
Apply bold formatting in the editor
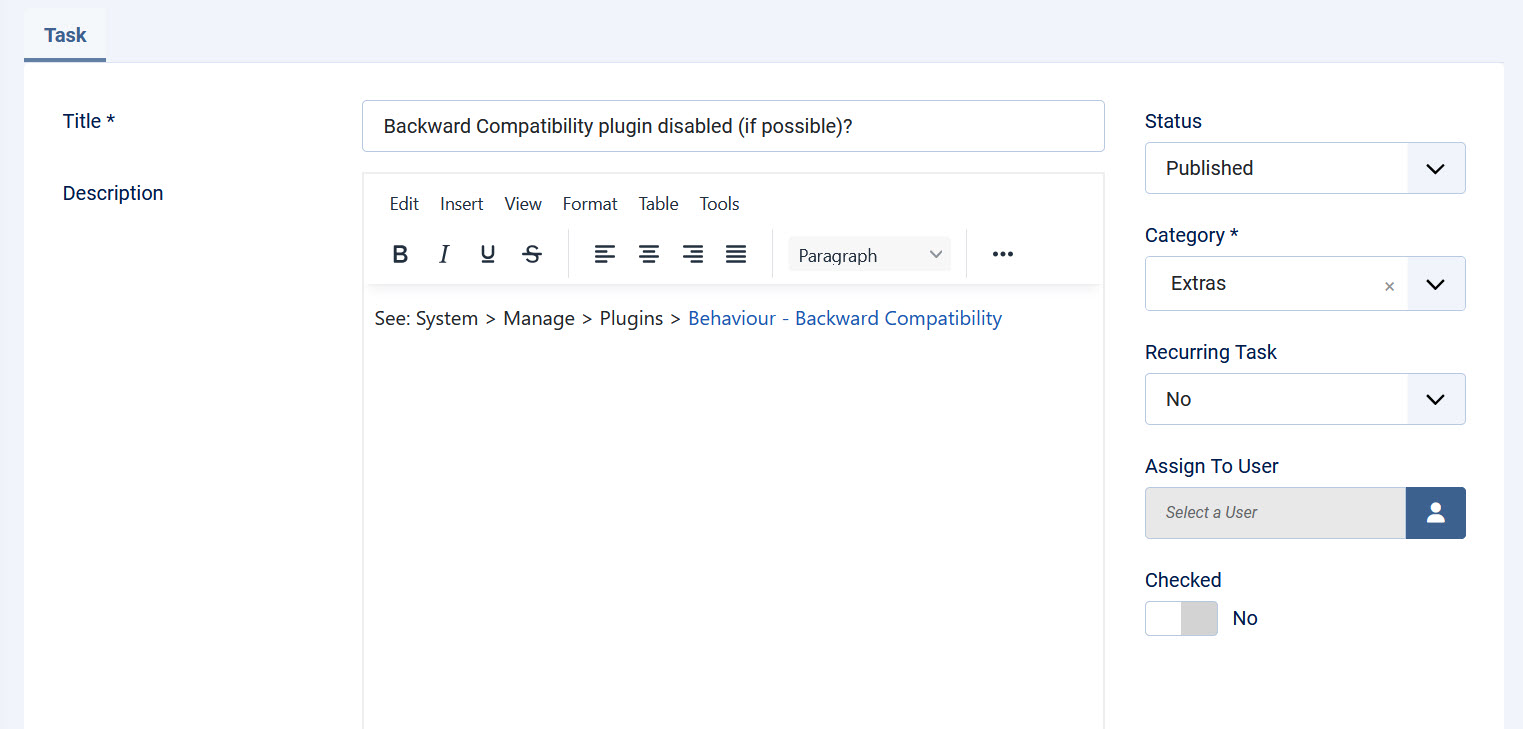coord(400,254)
